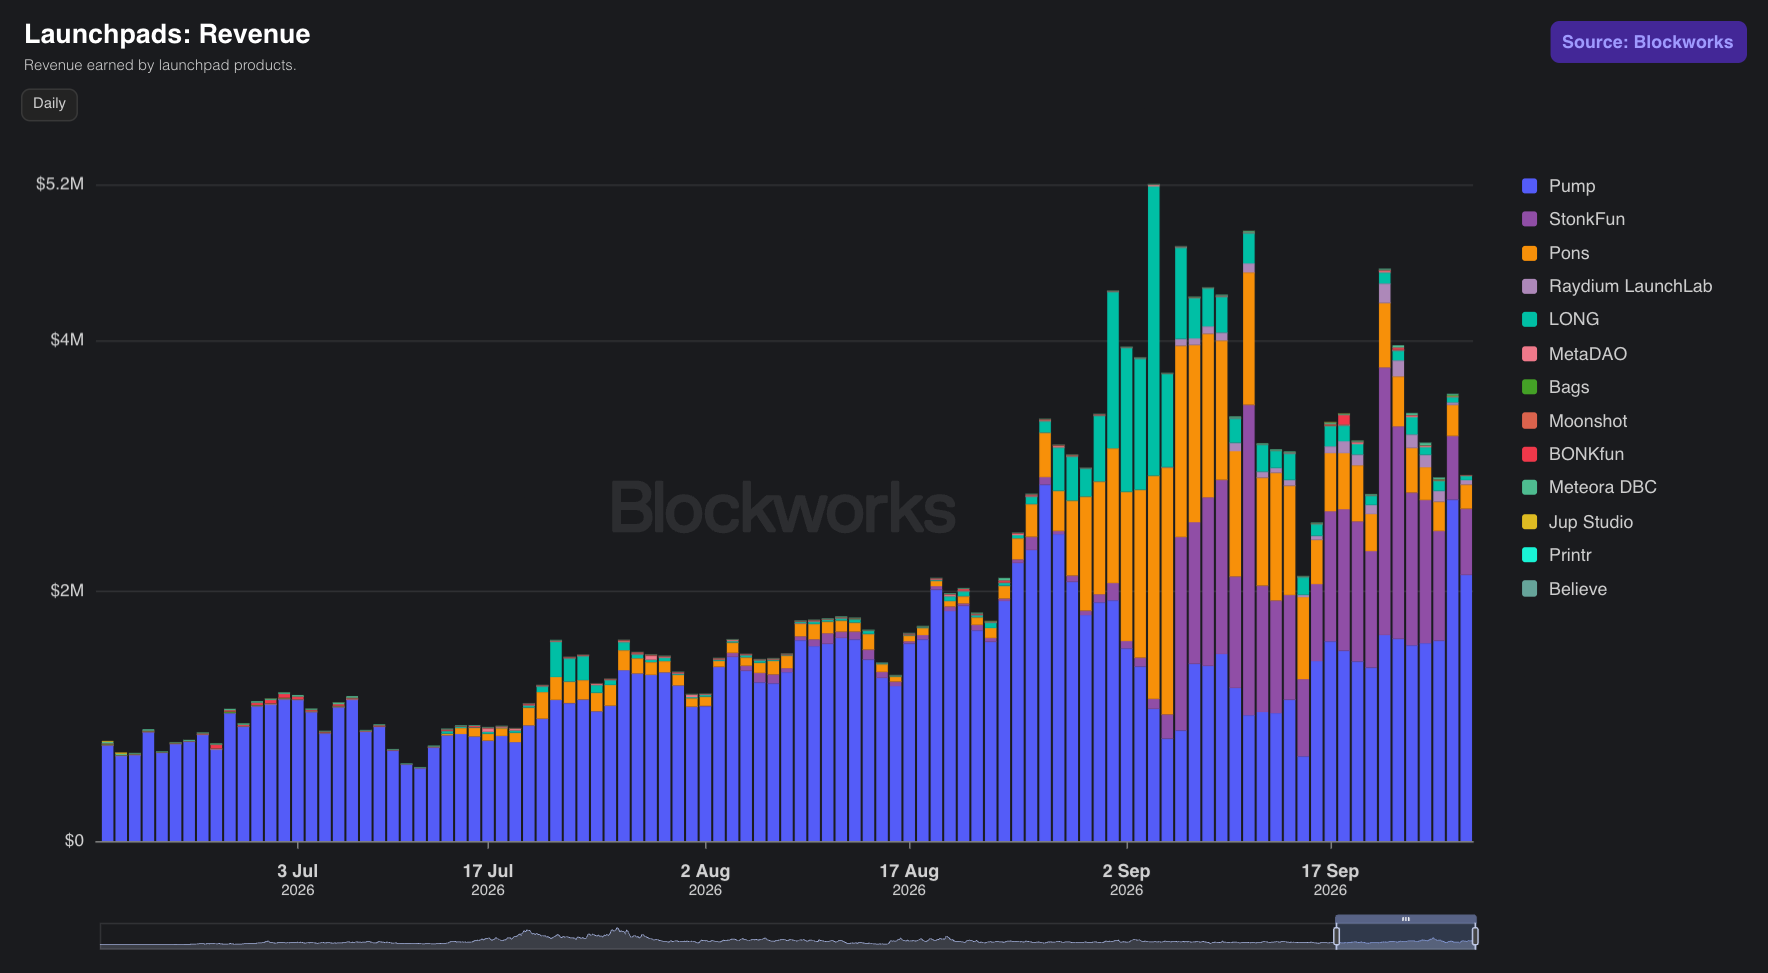Click the purple StonkFun legend color square
Image resolution: width=1768 pixels, height=973 pixels.
1529,219
